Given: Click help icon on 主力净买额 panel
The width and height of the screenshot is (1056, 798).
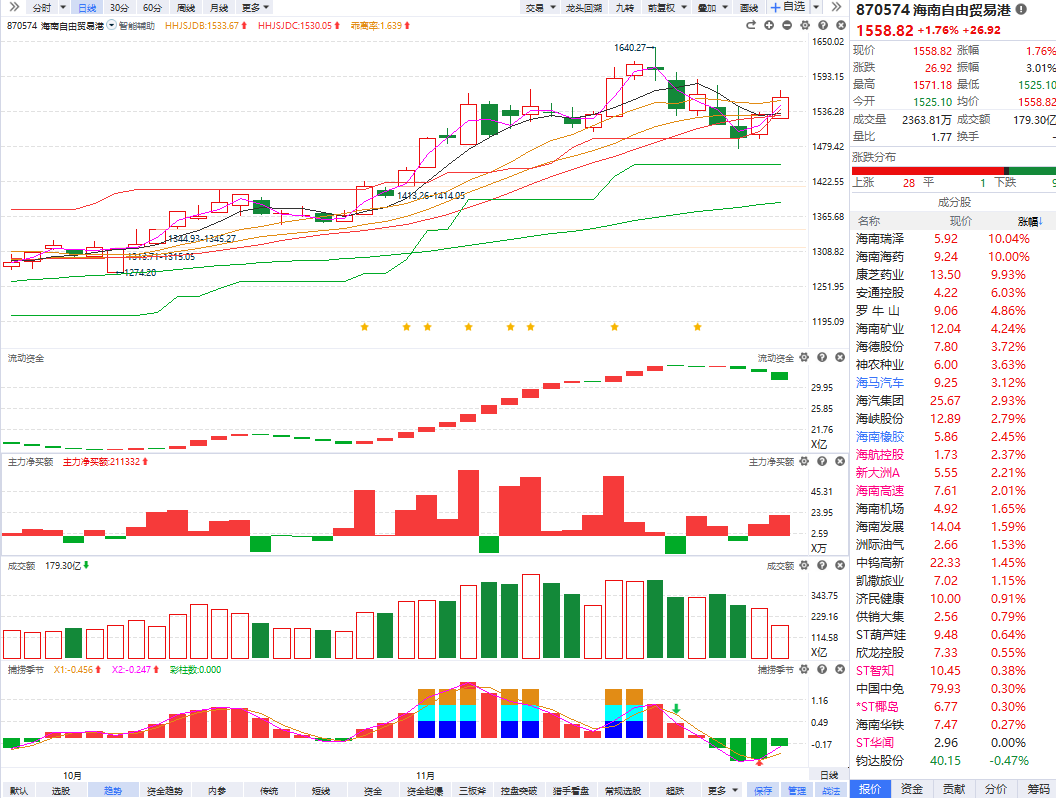Looking at the screenshot, I should pos(821,462).
